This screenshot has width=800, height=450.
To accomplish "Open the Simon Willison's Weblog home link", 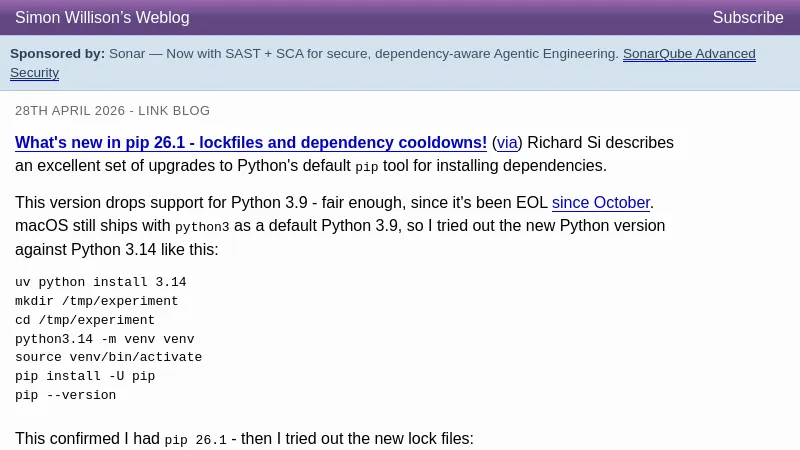I will point(102,18).
